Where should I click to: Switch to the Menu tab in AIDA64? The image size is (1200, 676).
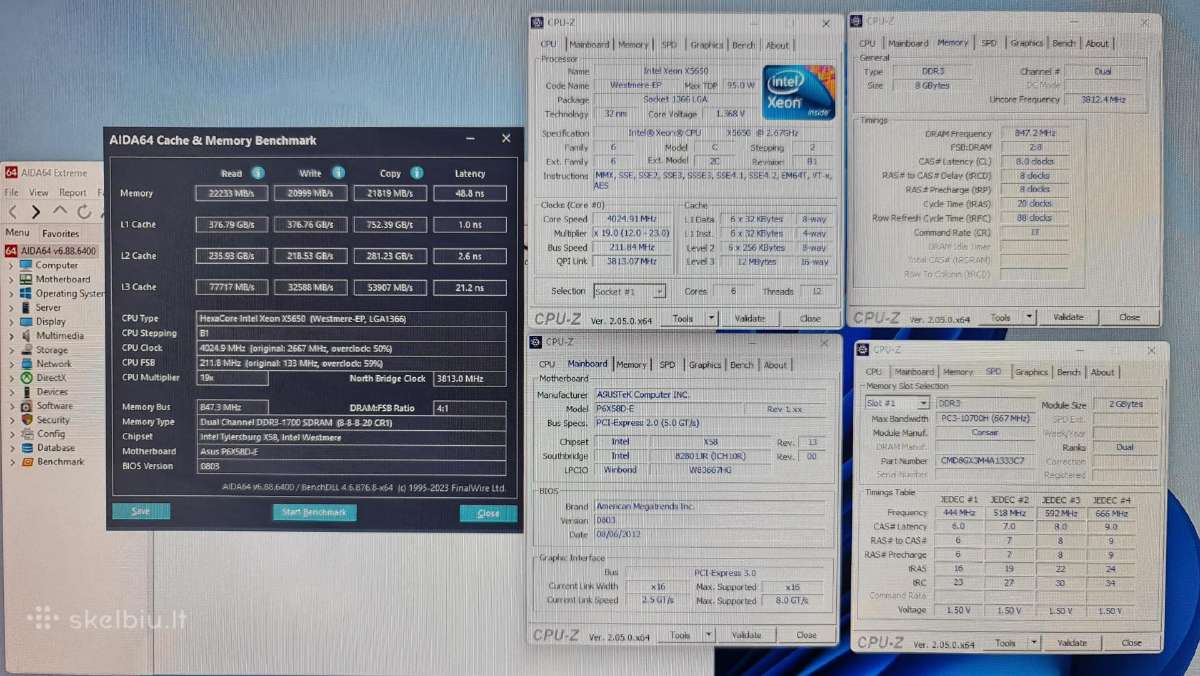point(17,233)
